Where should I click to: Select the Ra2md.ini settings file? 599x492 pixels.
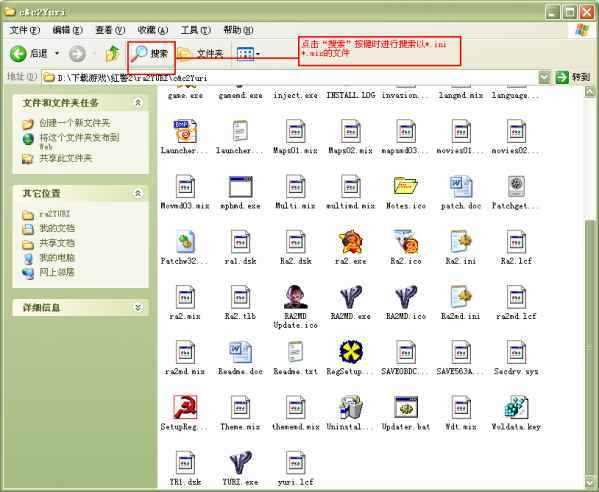tap(461, 297)
